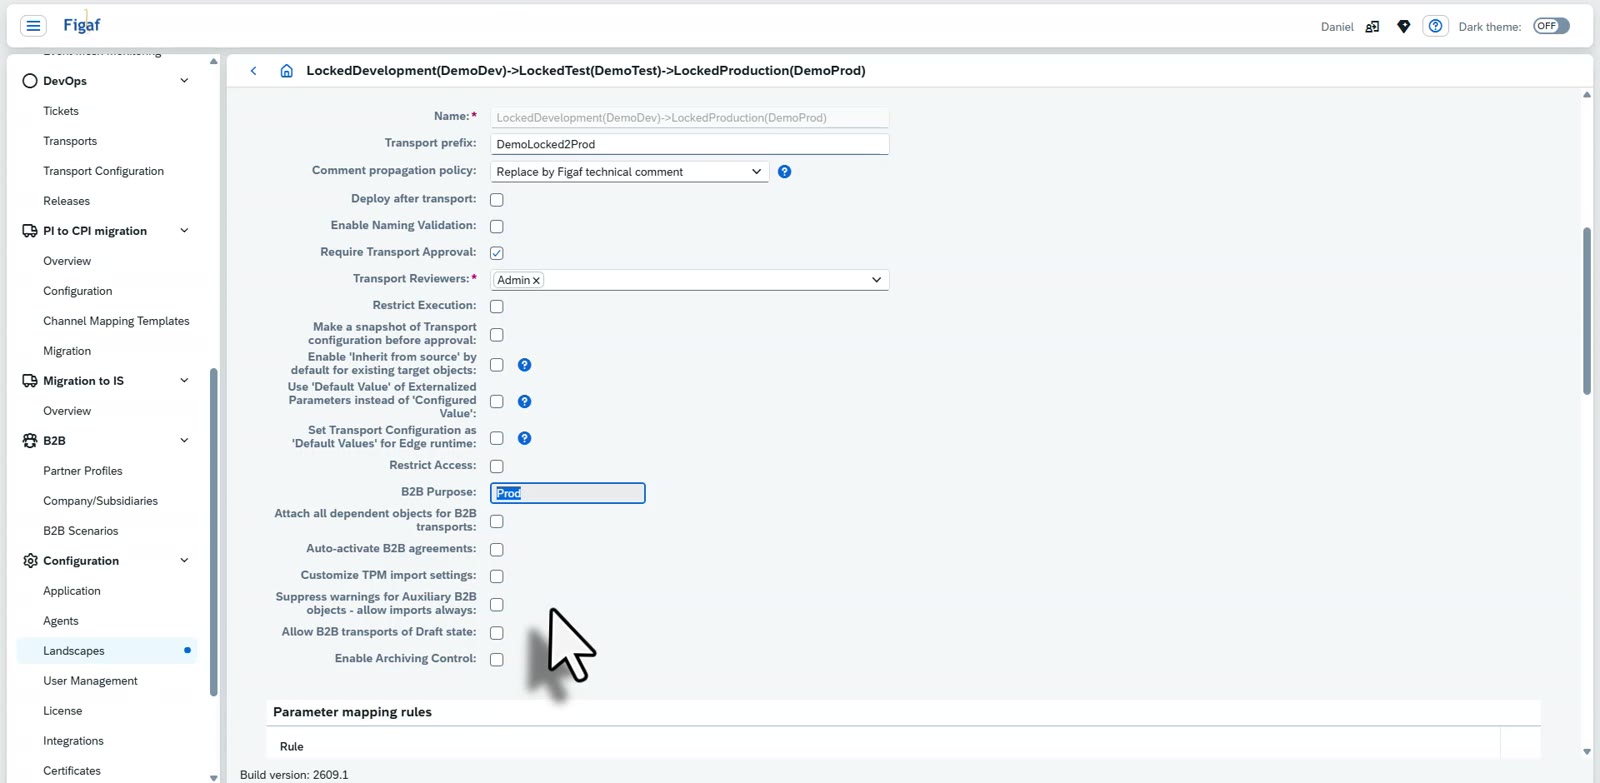This screenshot has height=783, width=1600.
Task: Click the icon next to Daniel username
Action: coord(1373,27)
